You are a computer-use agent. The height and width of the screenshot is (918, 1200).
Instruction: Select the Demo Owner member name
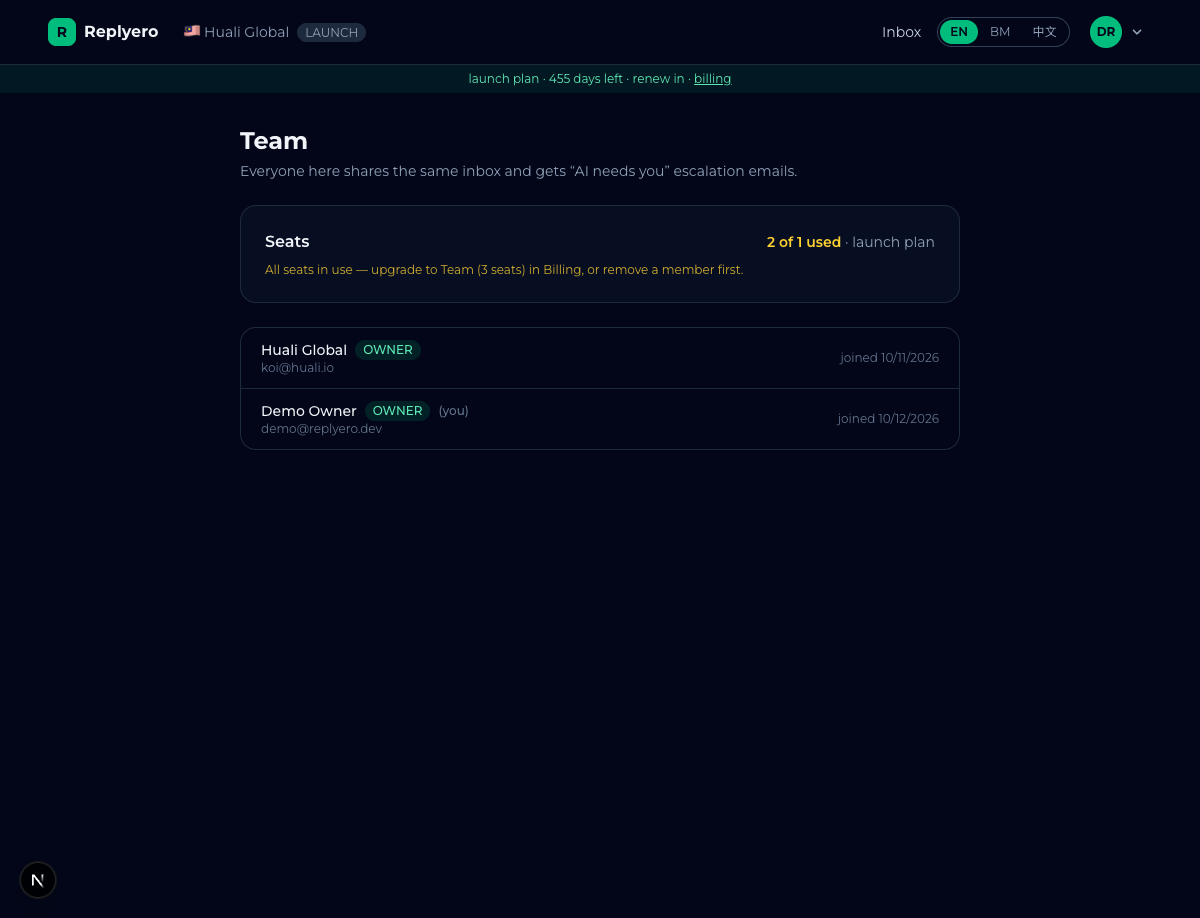click(309, 411)
